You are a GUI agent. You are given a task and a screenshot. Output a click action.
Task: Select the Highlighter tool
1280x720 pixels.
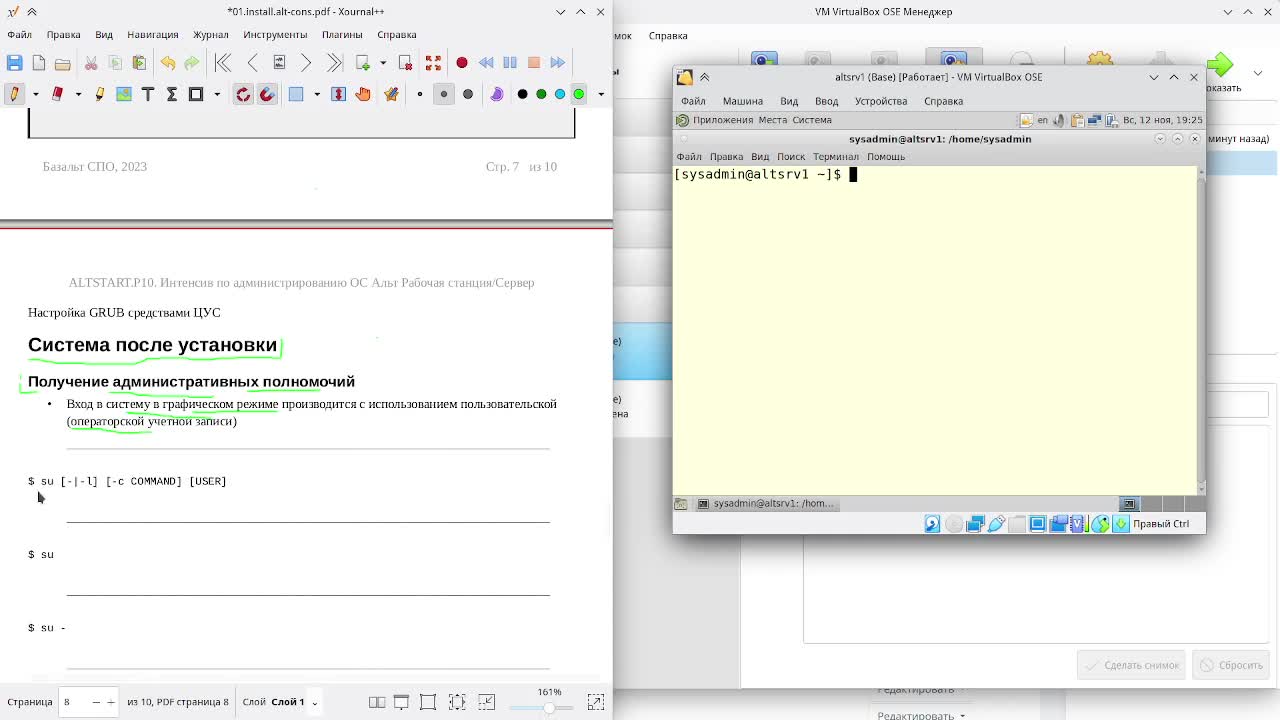[99, 94]
